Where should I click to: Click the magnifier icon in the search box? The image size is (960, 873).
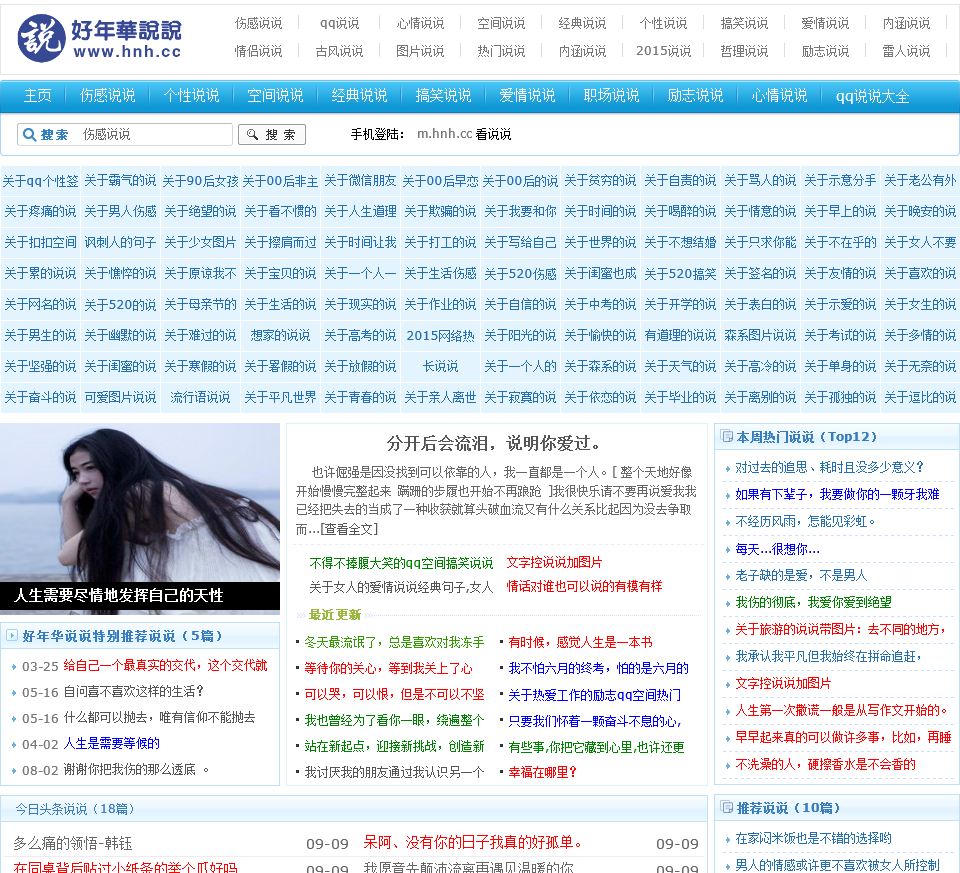tap(29, 134)
